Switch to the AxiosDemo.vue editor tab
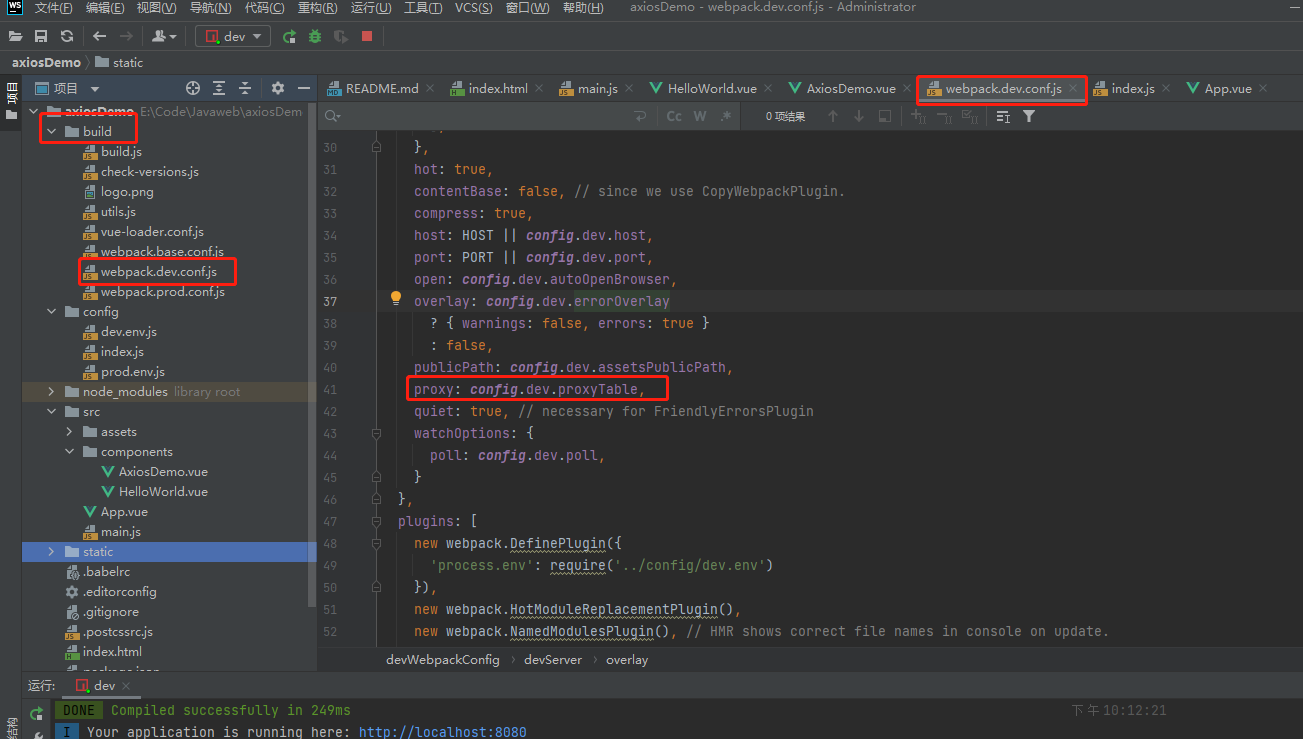 tap(851, 88)
